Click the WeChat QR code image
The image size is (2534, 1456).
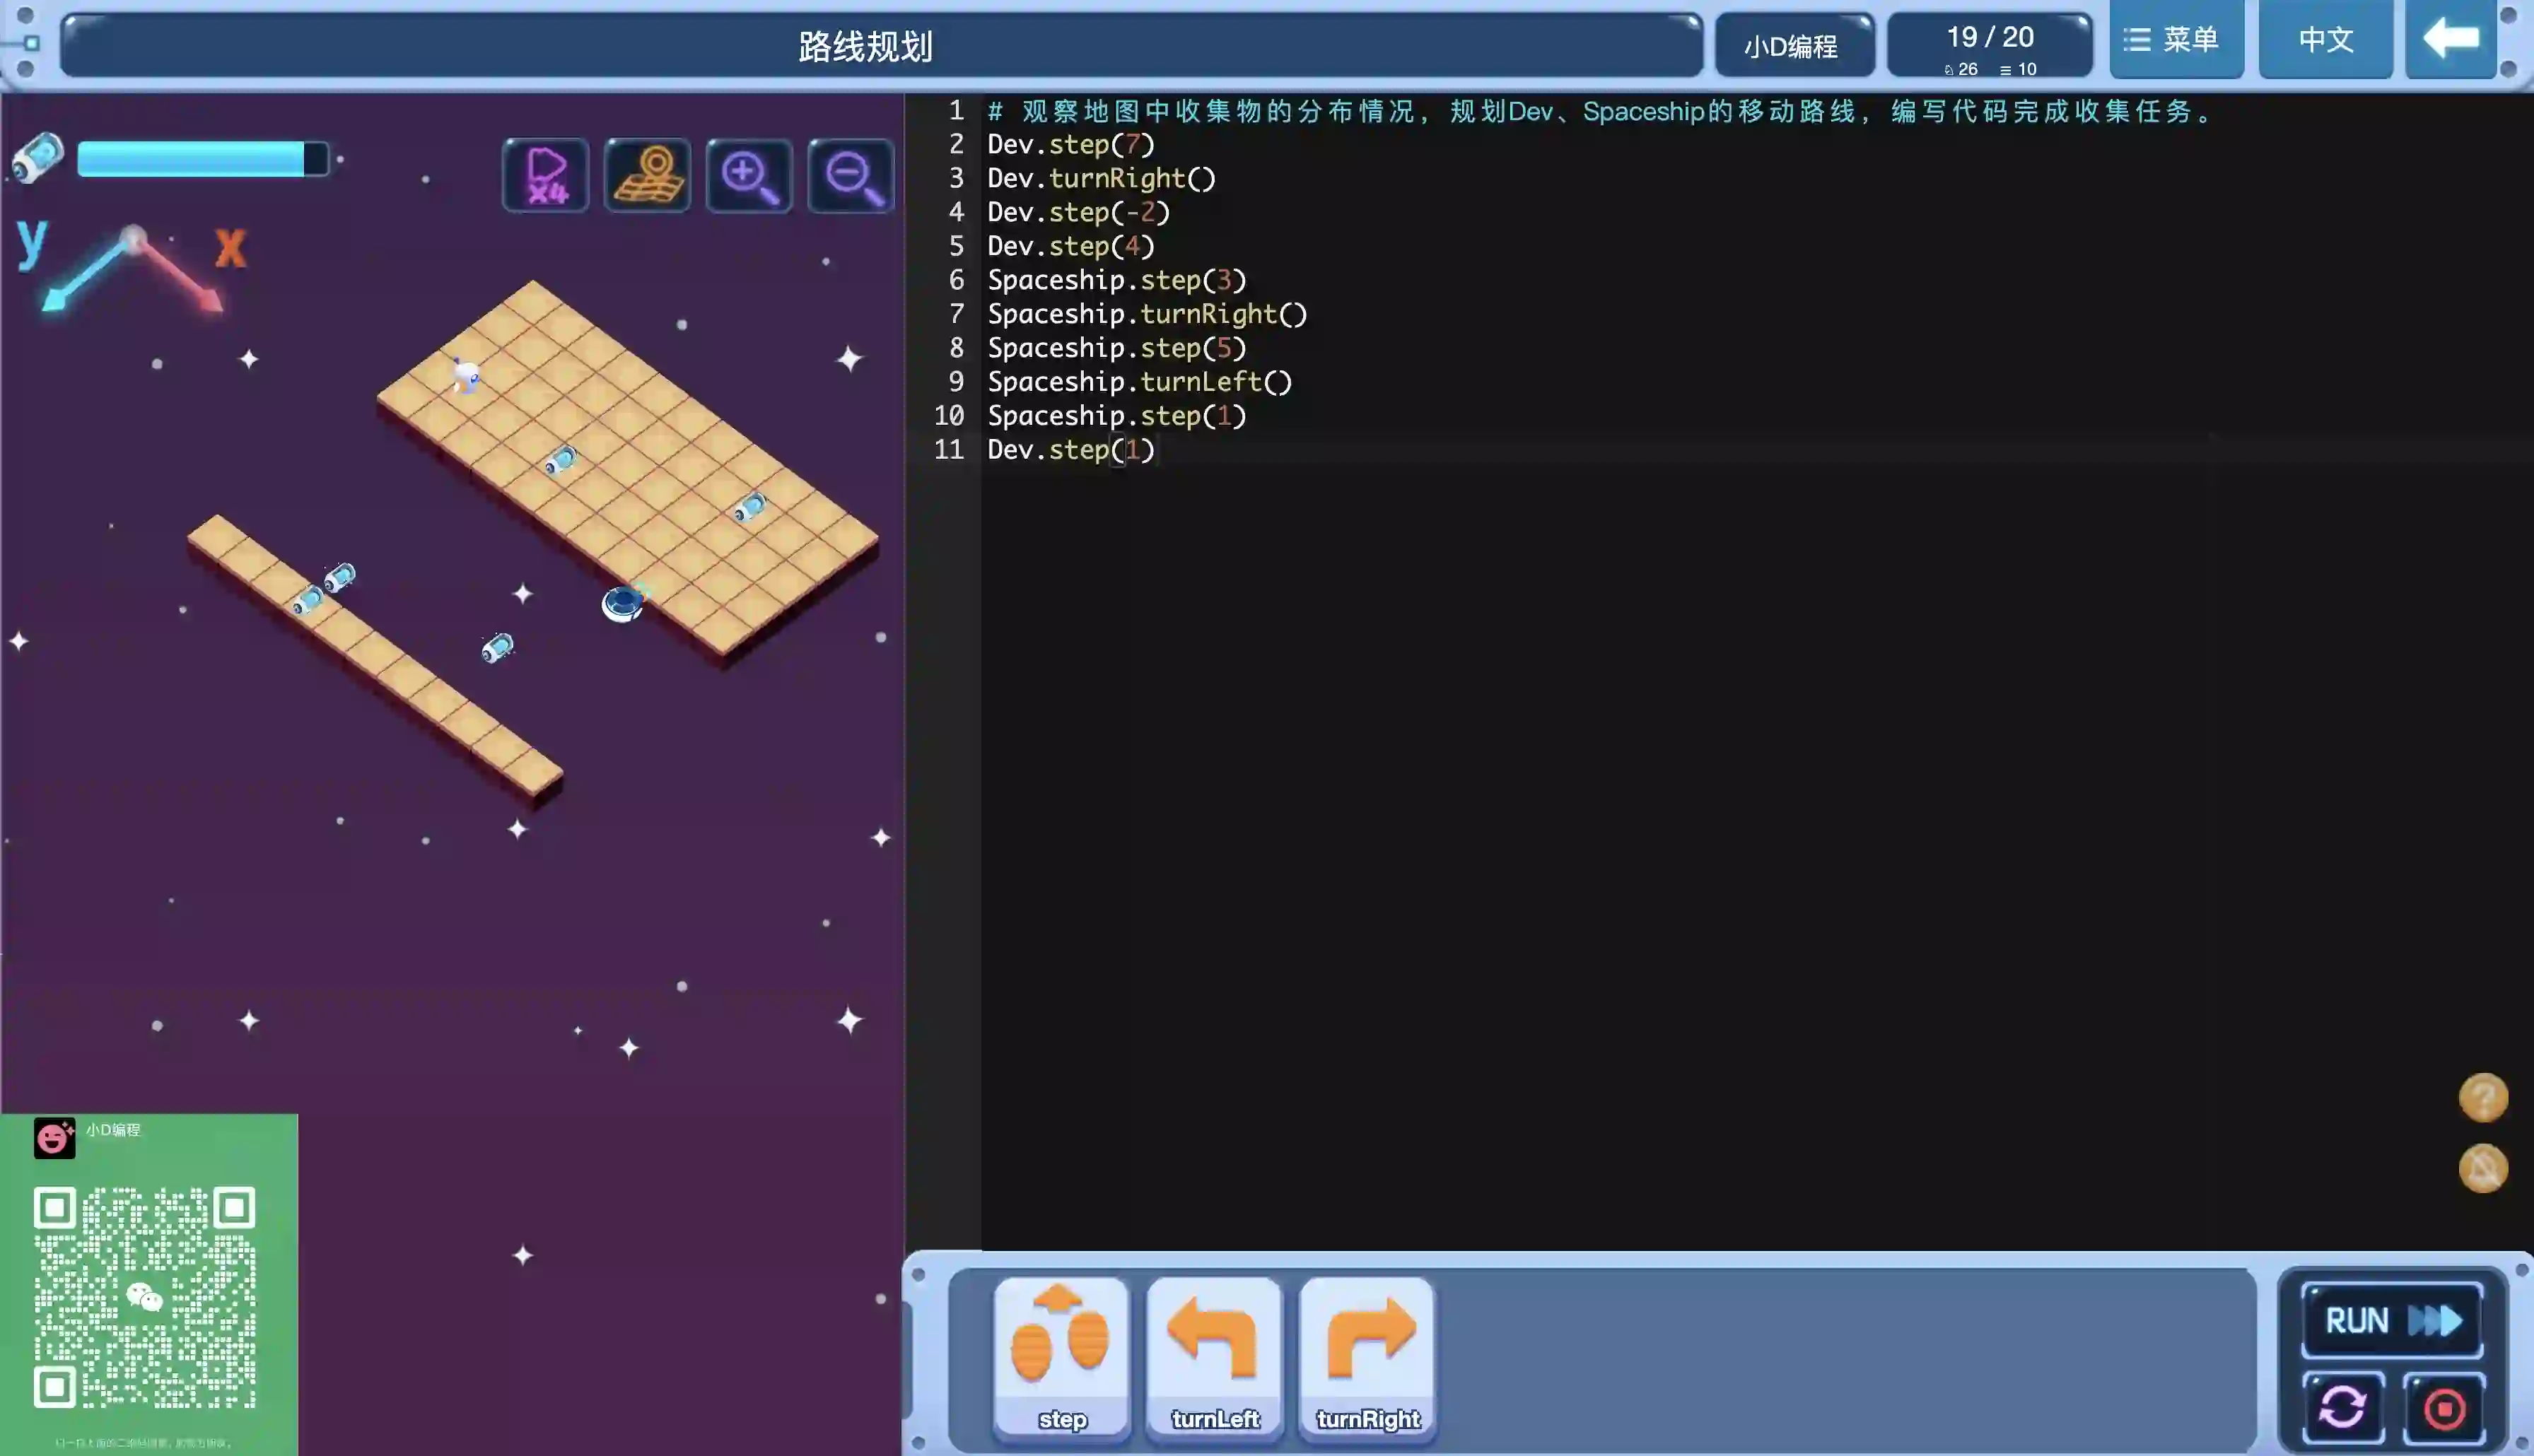pos(145,1297)
